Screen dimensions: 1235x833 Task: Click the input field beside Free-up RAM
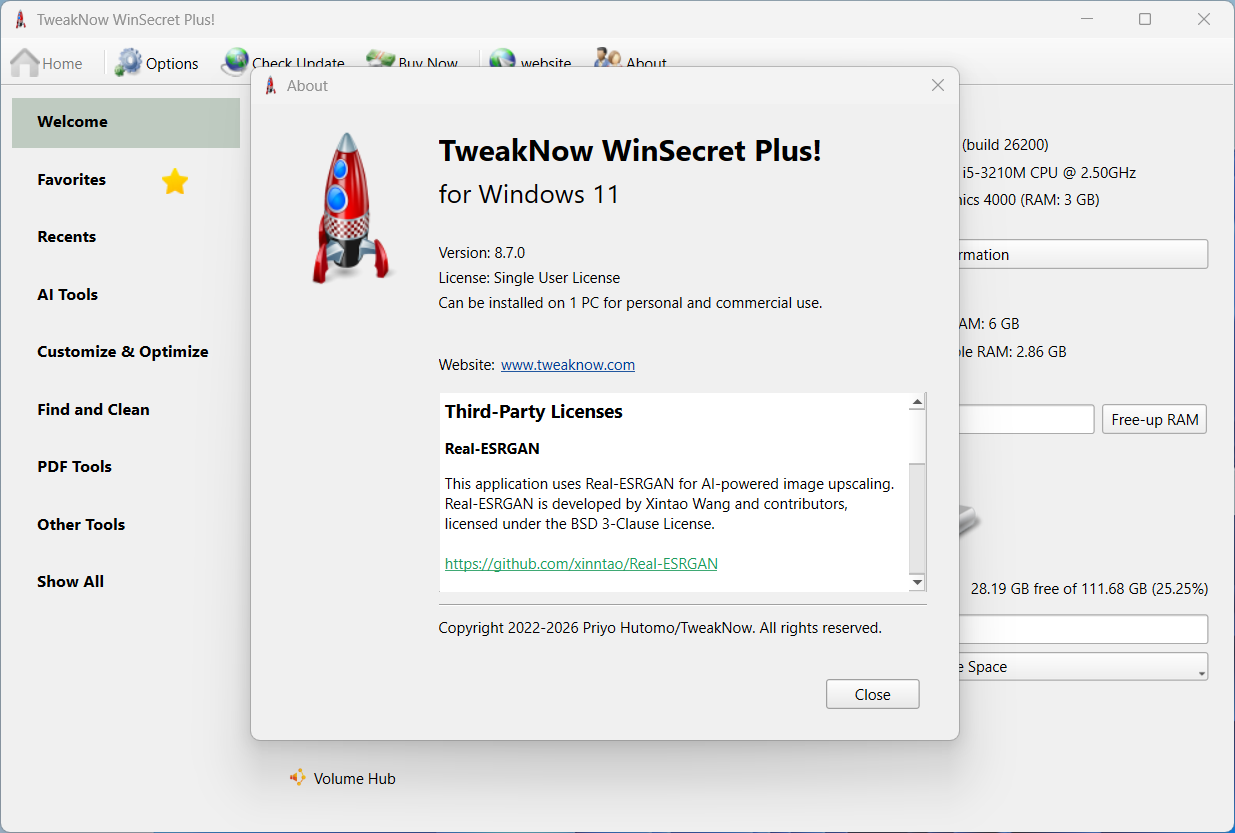tap(1027, 420)
